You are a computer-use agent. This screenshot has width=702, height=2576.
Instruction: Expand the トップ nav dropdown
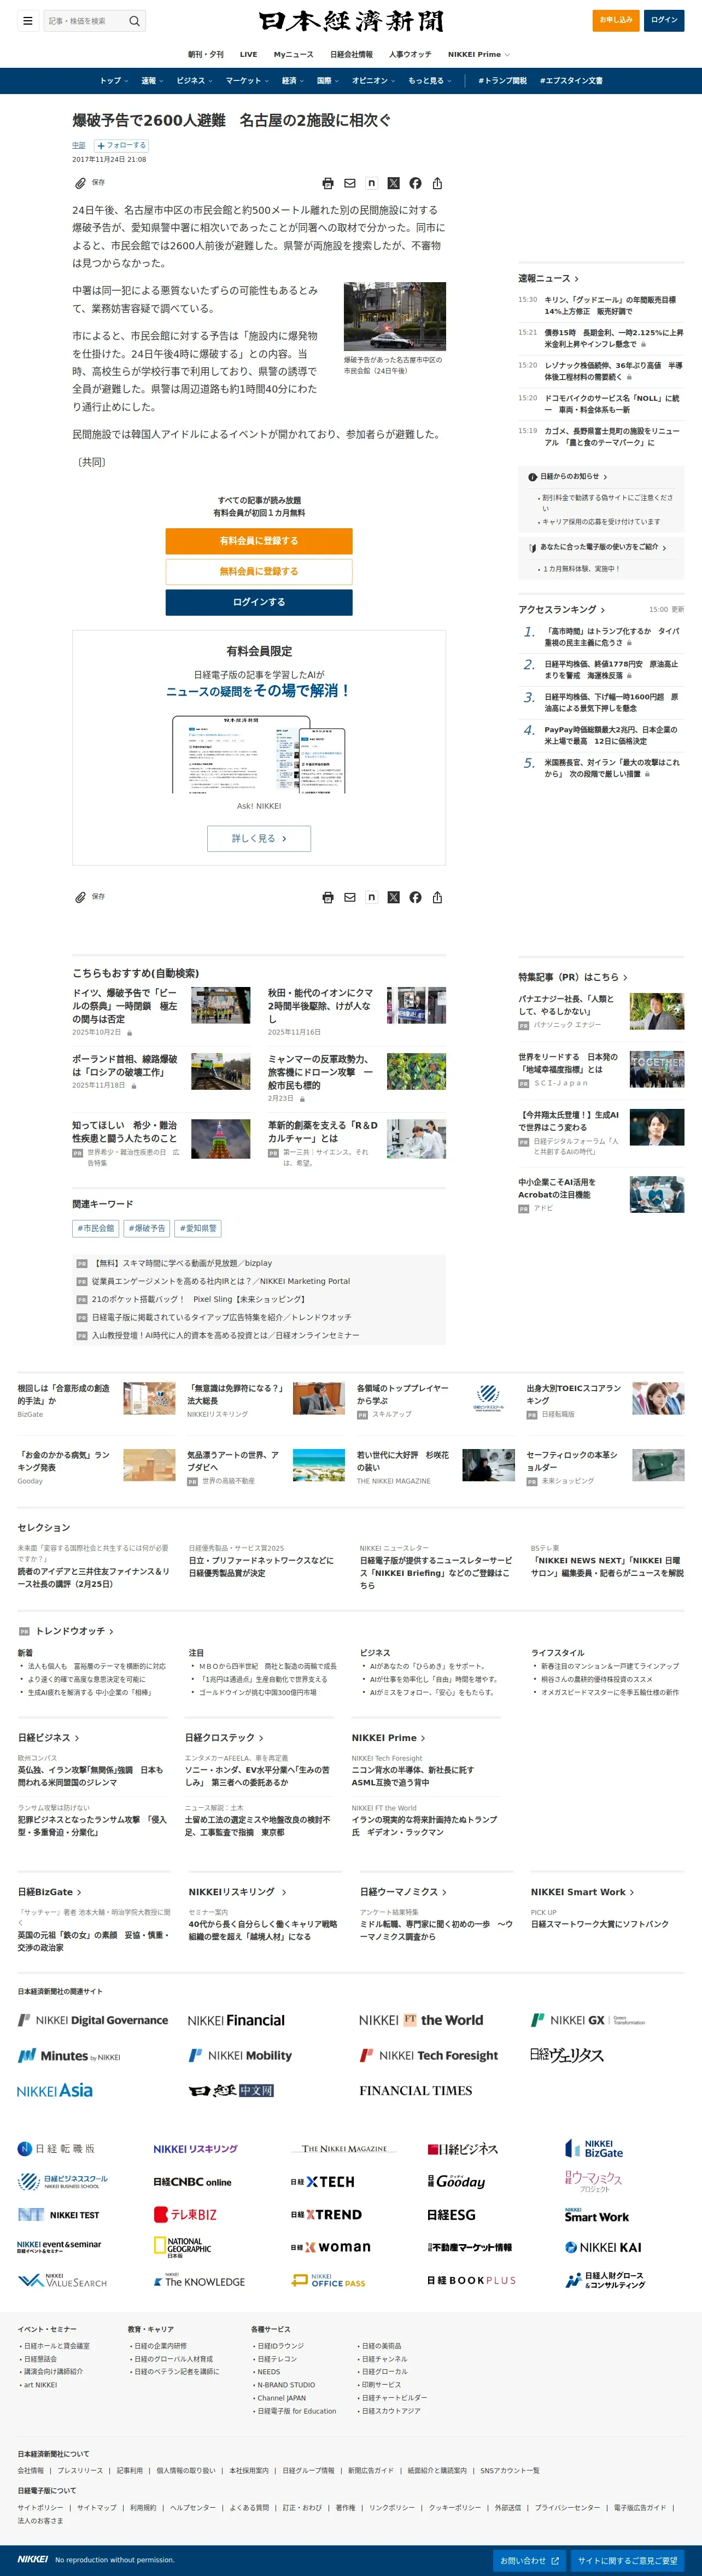tap(114, 81)
